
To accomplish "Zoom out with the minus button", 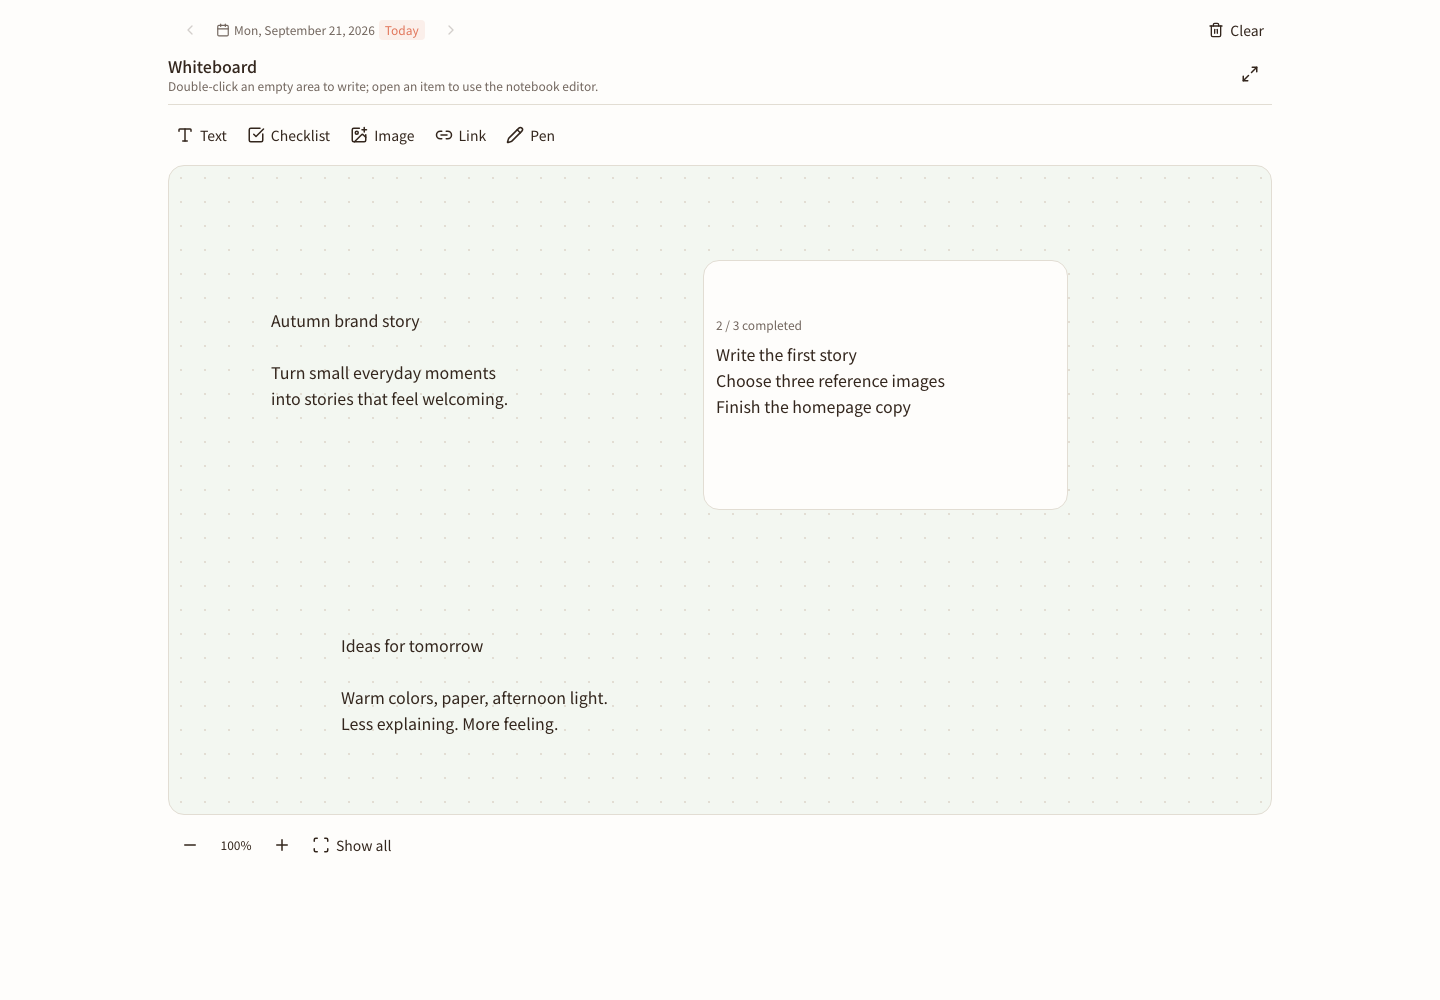I will (190, 845).
